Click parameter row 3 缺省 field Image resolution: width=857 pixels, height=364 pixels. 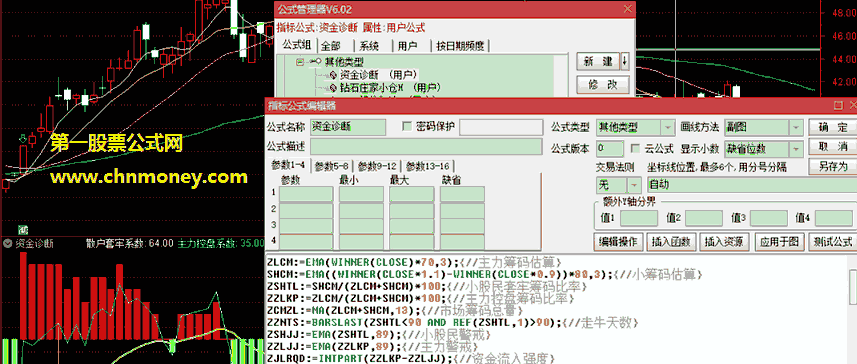point(462,226)
